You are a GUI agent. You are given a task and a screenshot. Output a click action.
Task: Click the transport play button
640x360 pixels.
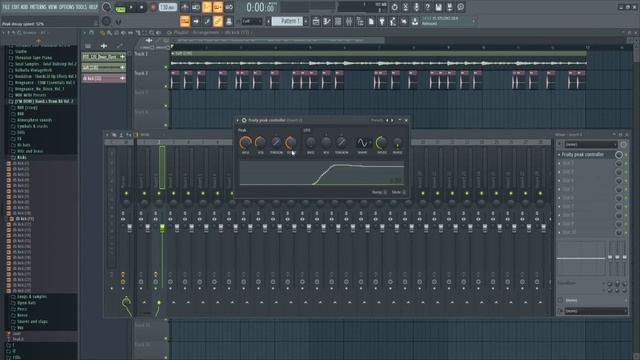[x=131, y=7]
